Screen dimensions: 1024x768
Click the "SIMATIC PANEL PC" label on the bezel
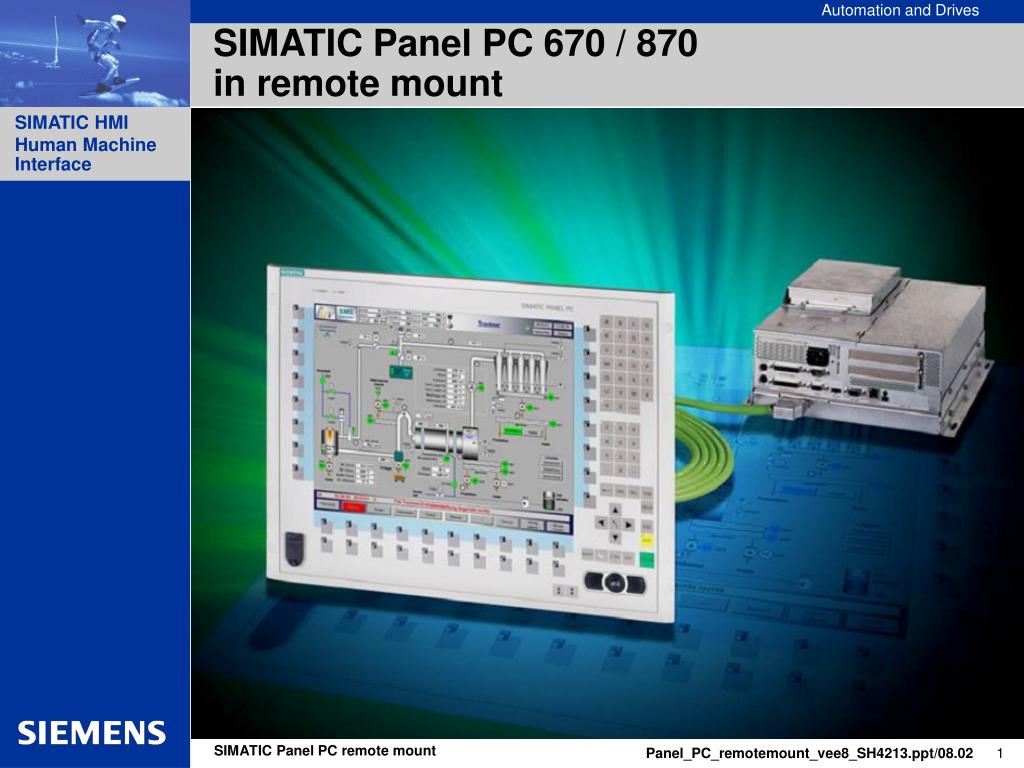(547, 306)
